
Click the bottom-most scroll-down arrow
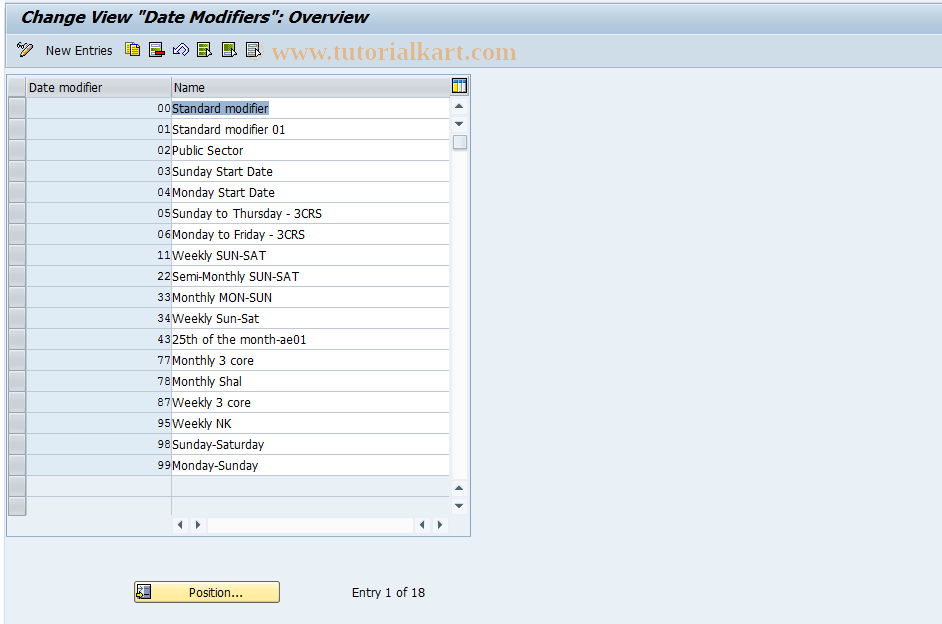(459, 506)
